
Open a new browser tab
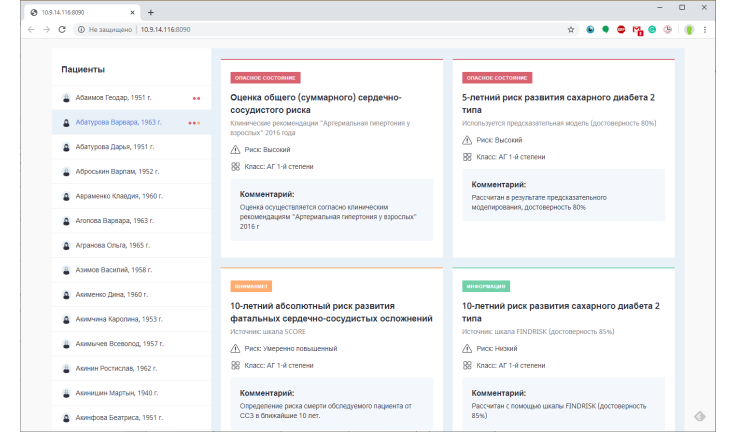click(x=151, y=12)
